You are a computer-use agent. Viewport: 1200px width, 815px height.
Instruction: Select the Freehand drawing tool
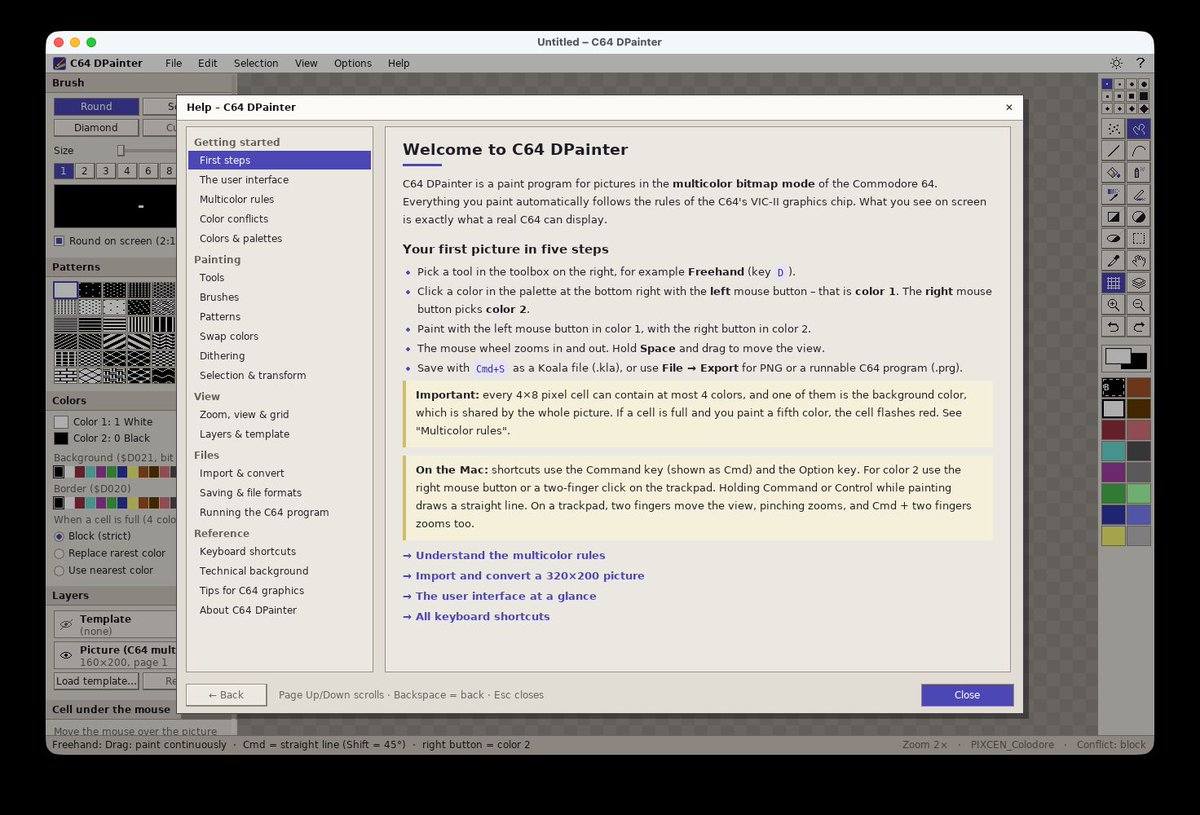pos(1138,129)
